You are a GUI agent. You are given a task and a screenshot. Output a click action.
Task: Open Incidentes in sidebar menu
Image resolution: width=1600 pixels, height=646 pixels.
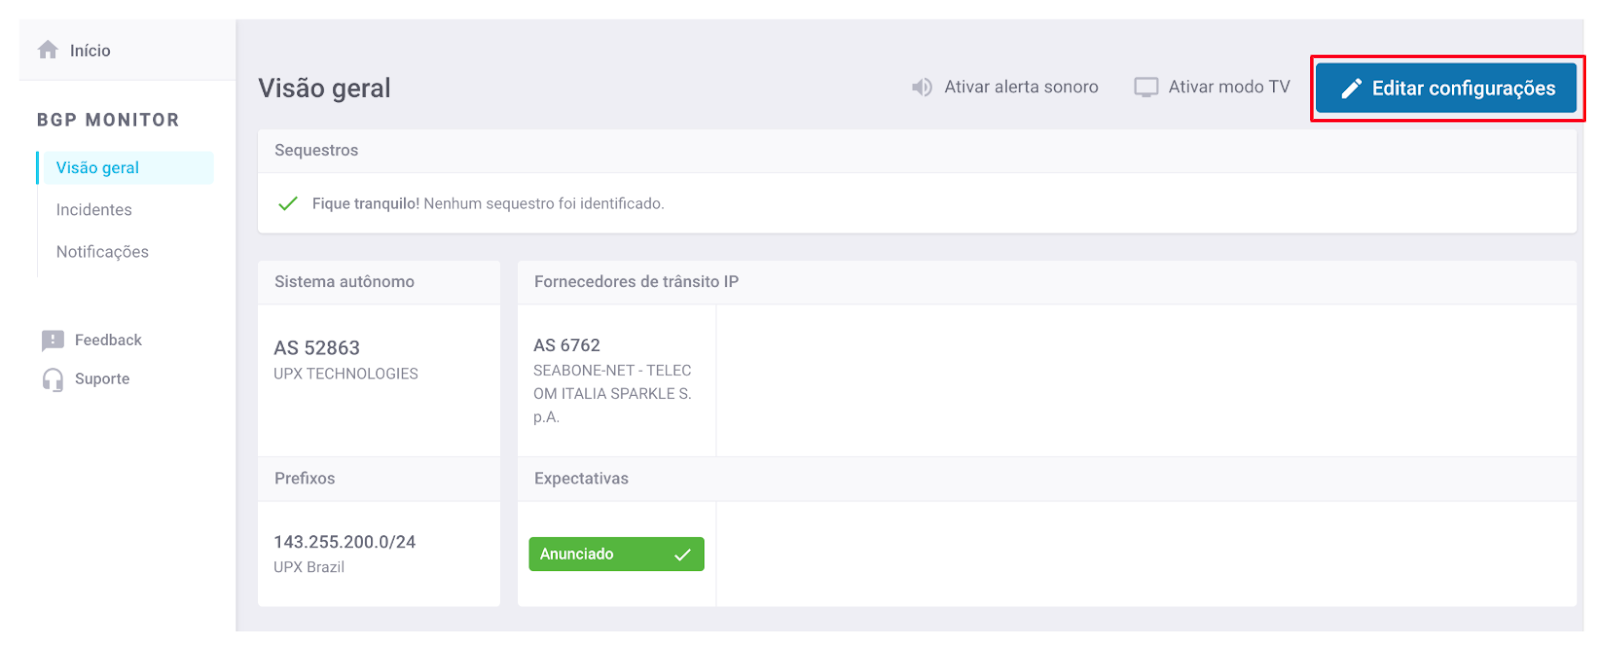(94, 210)
